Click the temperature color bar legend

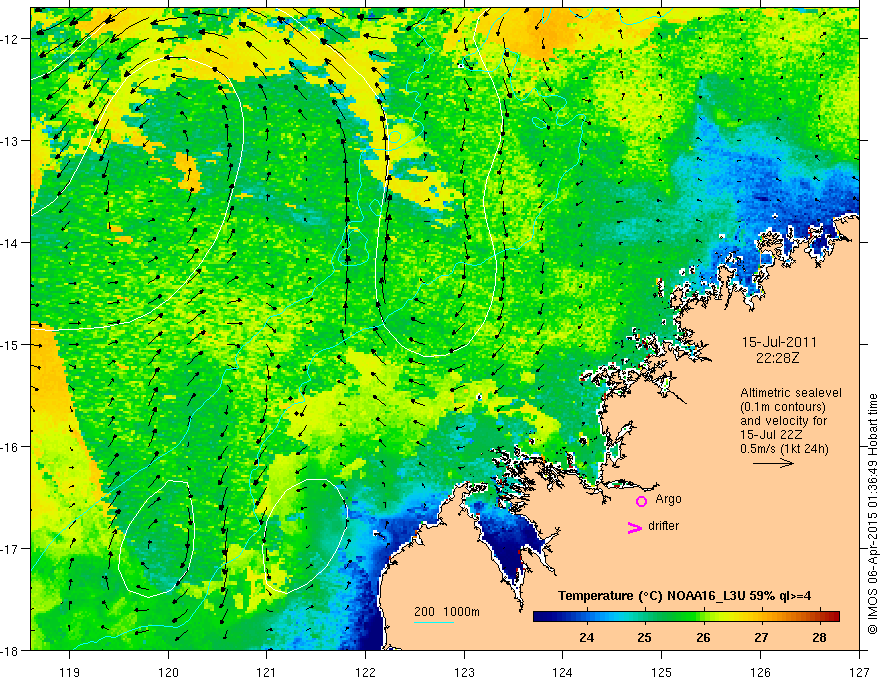[x=686, y=616]
